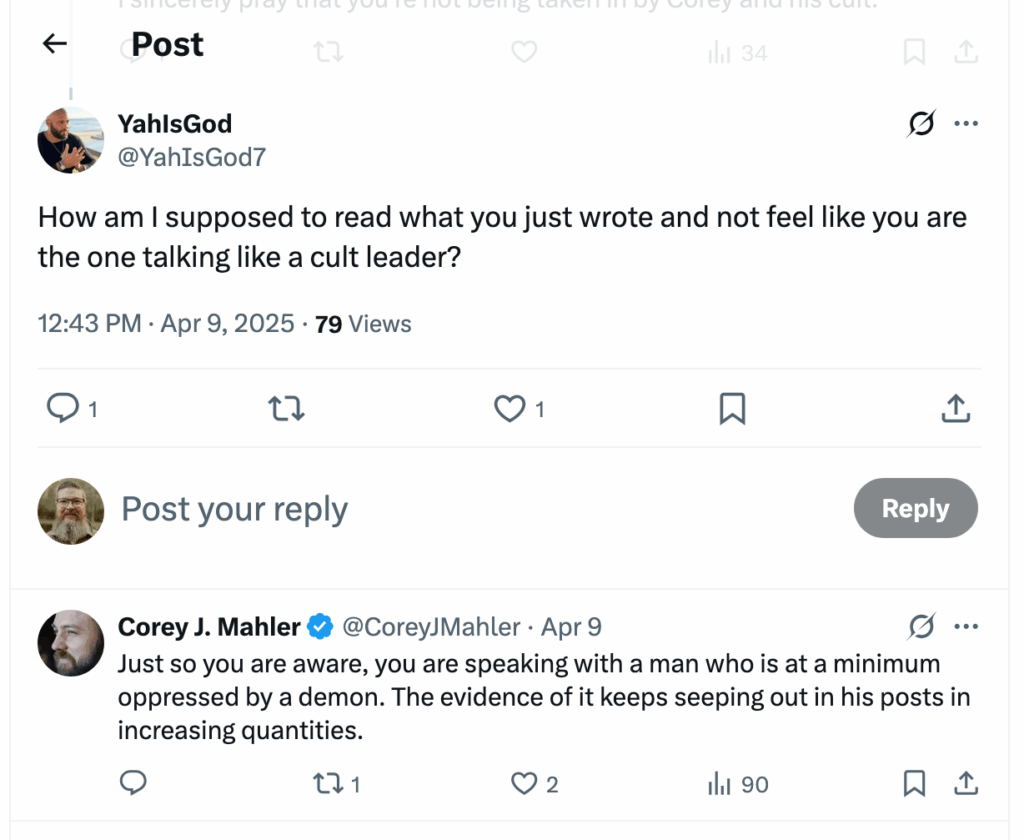Open more options on Corey J. Mahler's reply
The width and height of the screenshot is (1024, 840).
click(x=966, y=627)
